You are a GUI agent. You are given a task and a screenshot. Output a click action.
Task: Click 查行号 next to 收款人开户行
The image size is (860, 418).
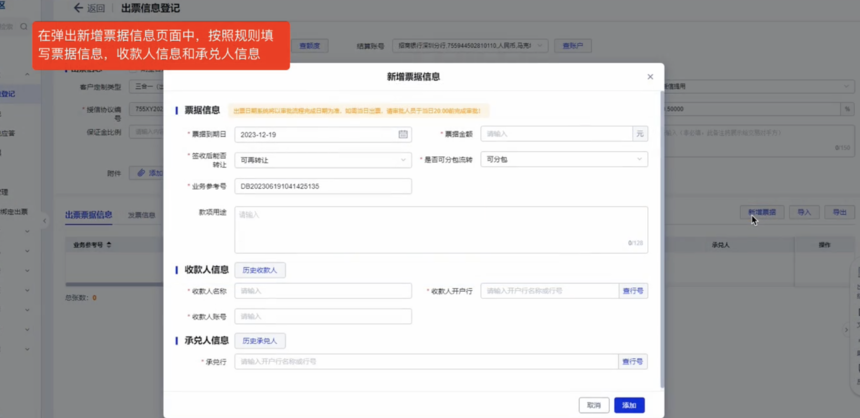pyautogui.click(x=633, y=291)
